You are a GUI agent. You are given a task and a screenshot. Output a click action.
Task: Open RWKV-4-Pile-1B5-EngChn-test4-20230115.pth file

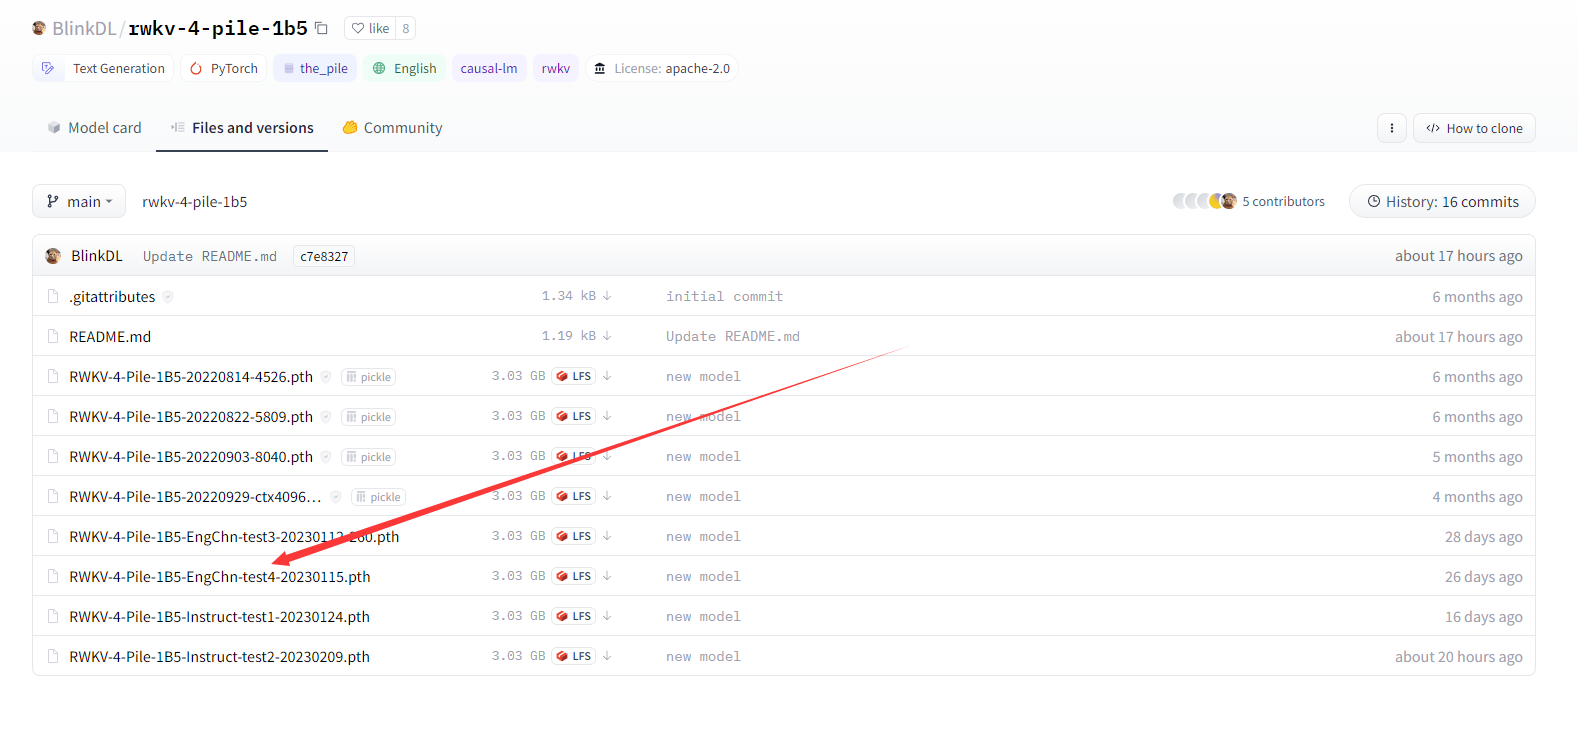tap(220, 576)
